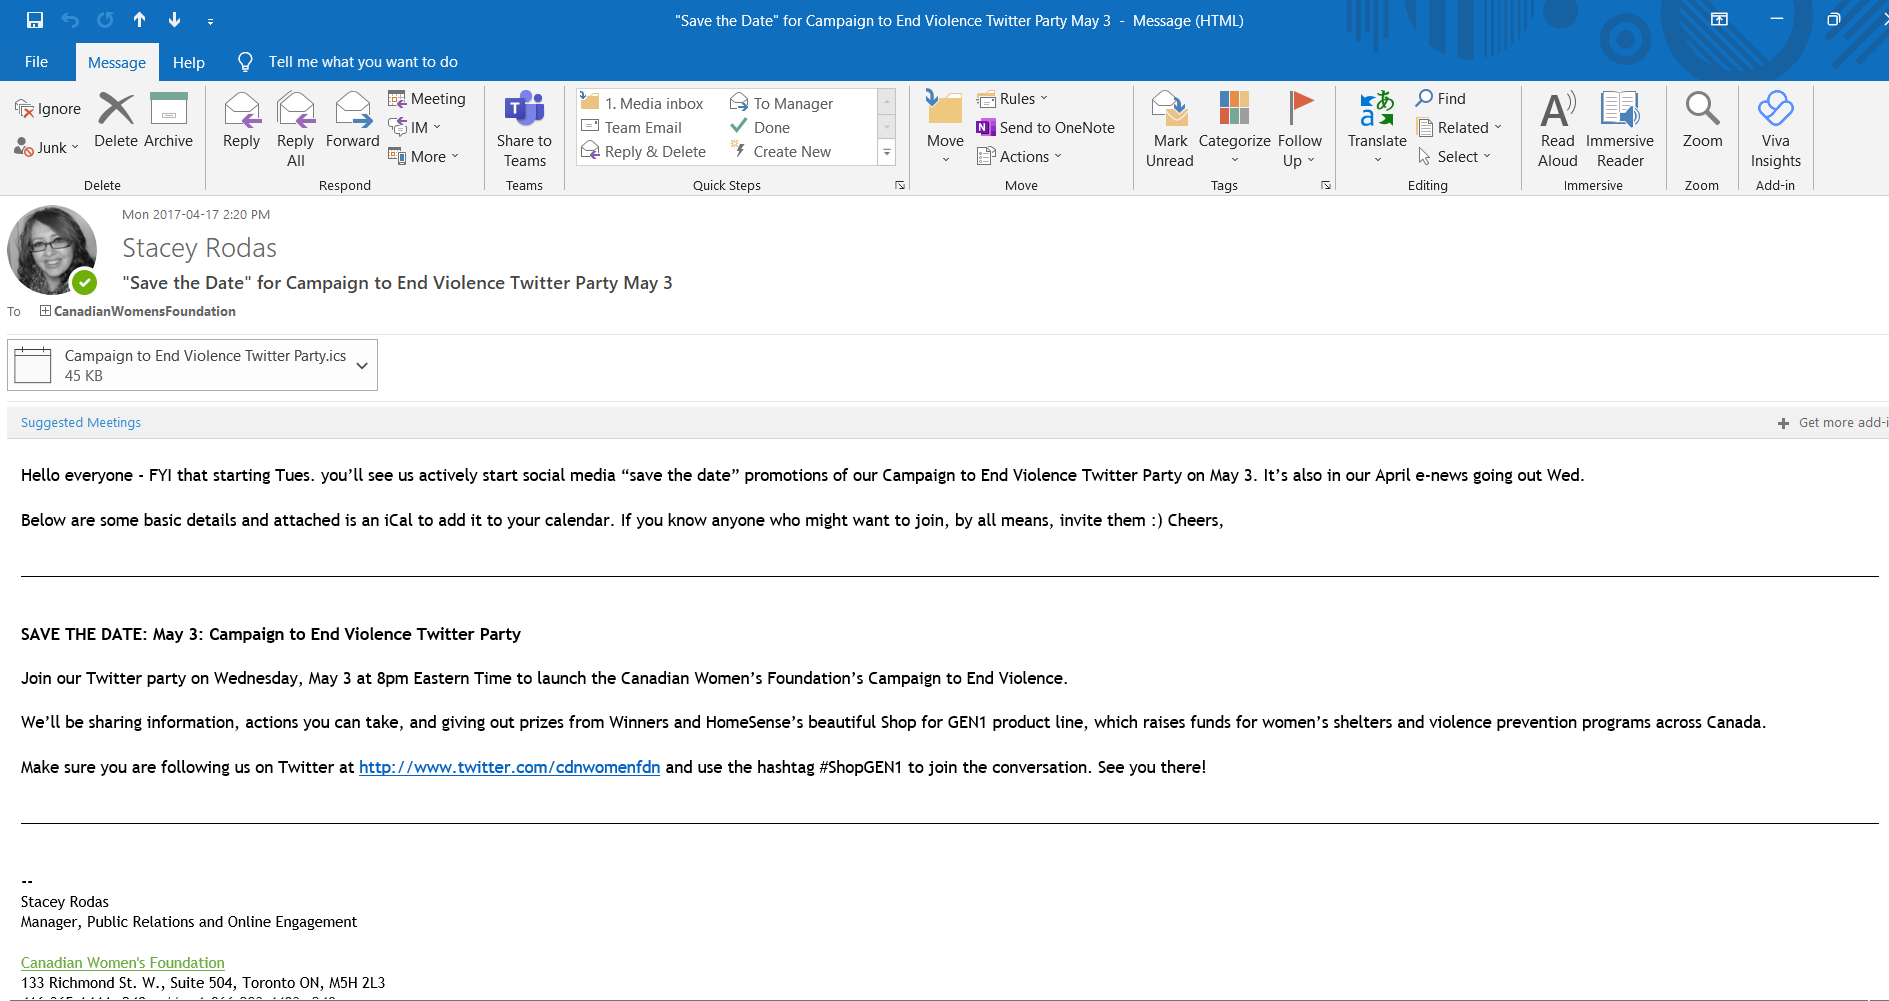
Task: Expand the CanadianWomensFoundation recipient group
Action: point(45,311)
